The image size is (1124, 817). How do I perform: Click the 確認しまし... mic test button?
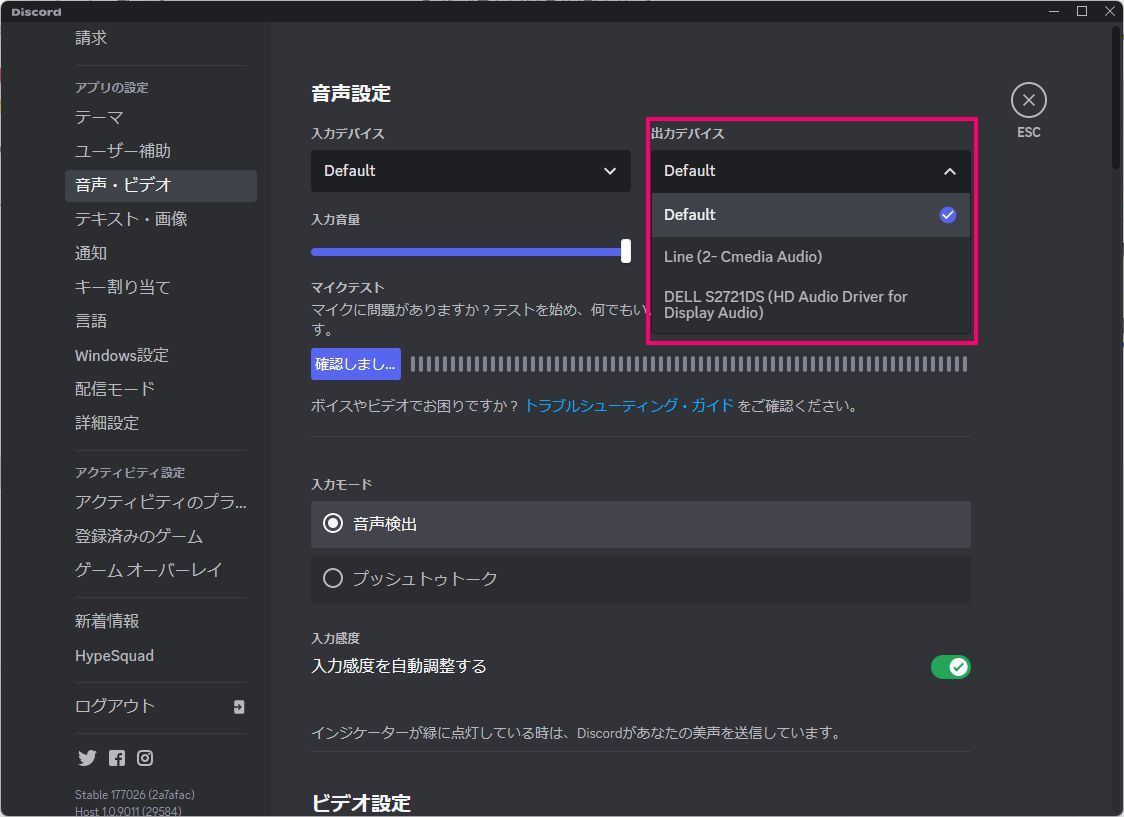(356, 364)
